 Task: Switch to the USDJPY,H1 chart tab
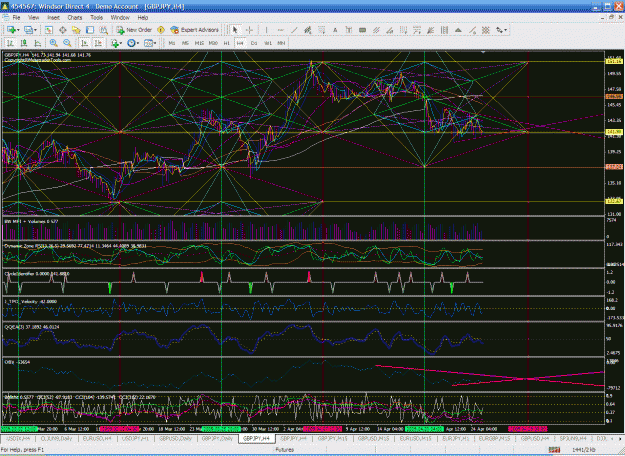click(135, 438)
